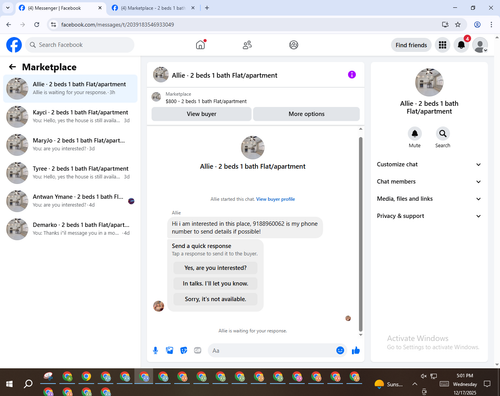Click the More options button

[x=306, y=114]
